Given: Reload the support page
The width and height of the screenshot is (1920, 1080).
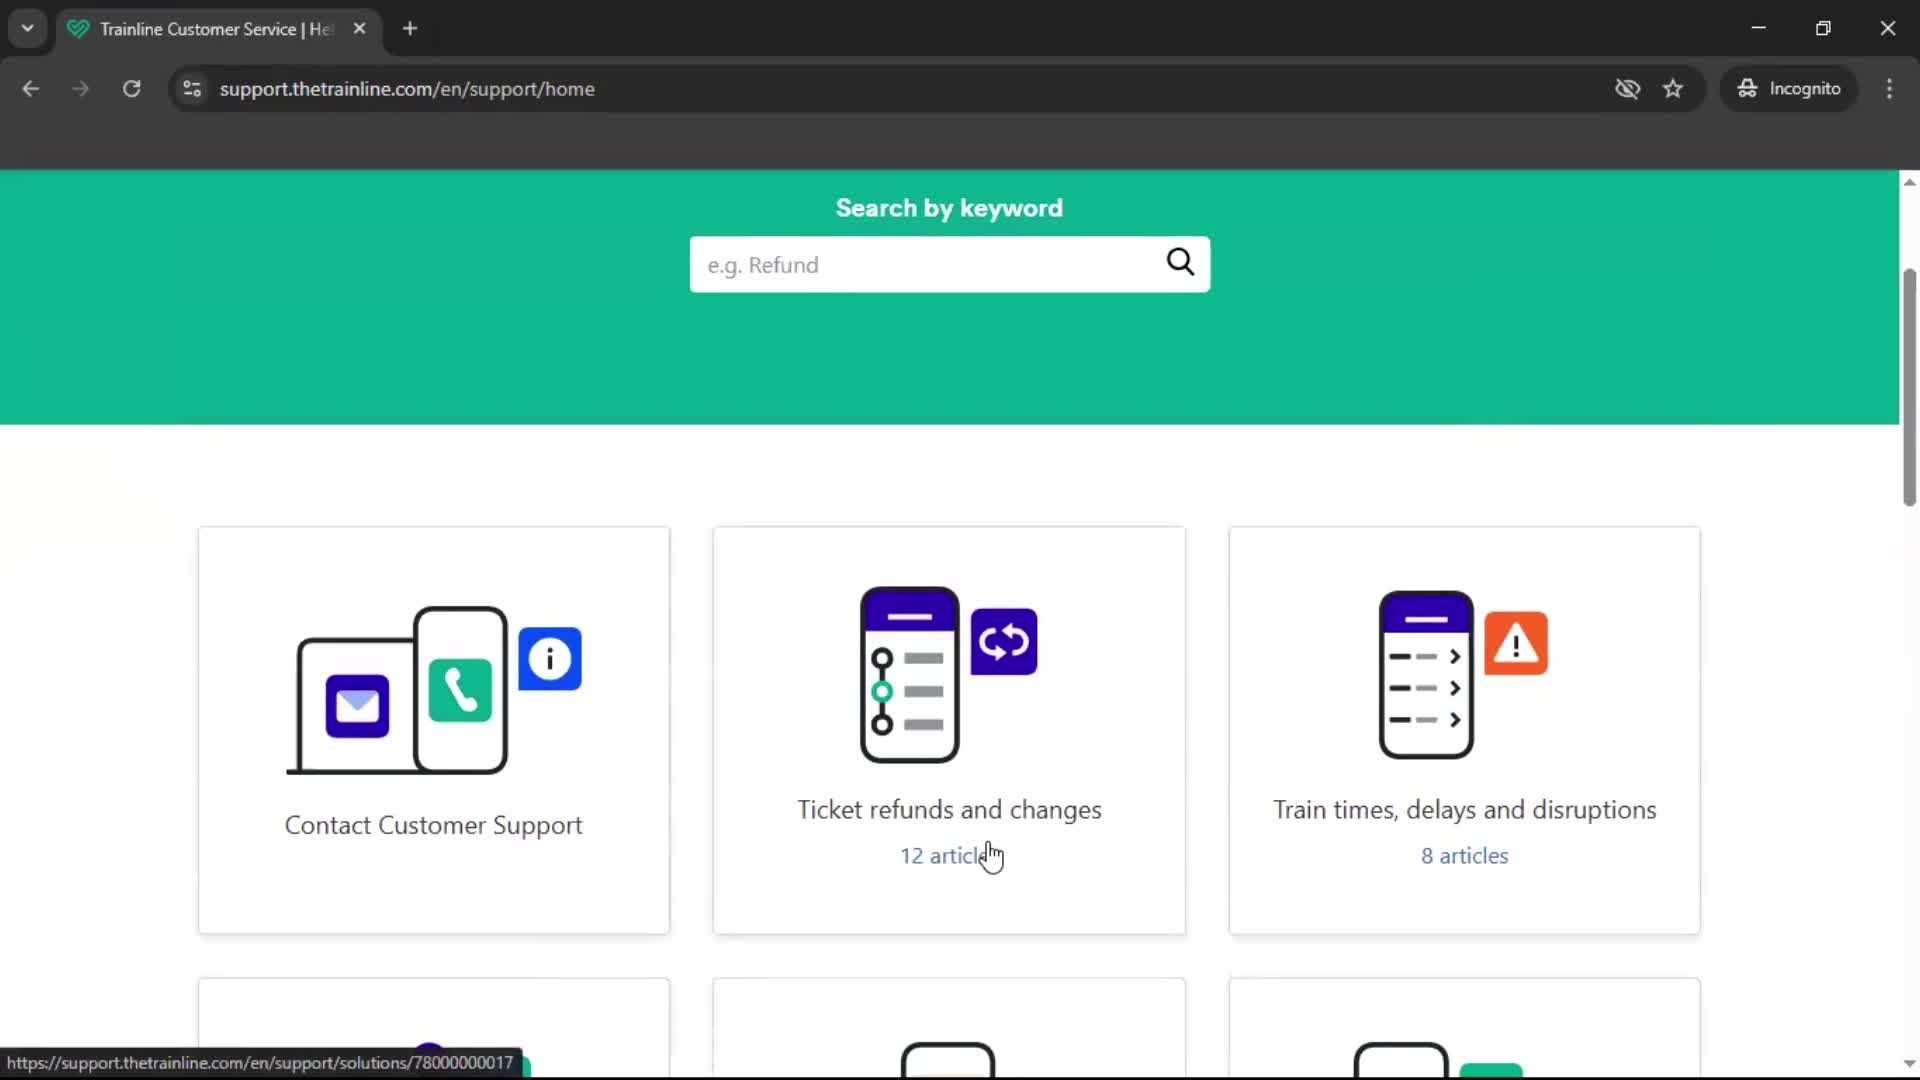Looking at the screenshot, I should pos(131,88).
